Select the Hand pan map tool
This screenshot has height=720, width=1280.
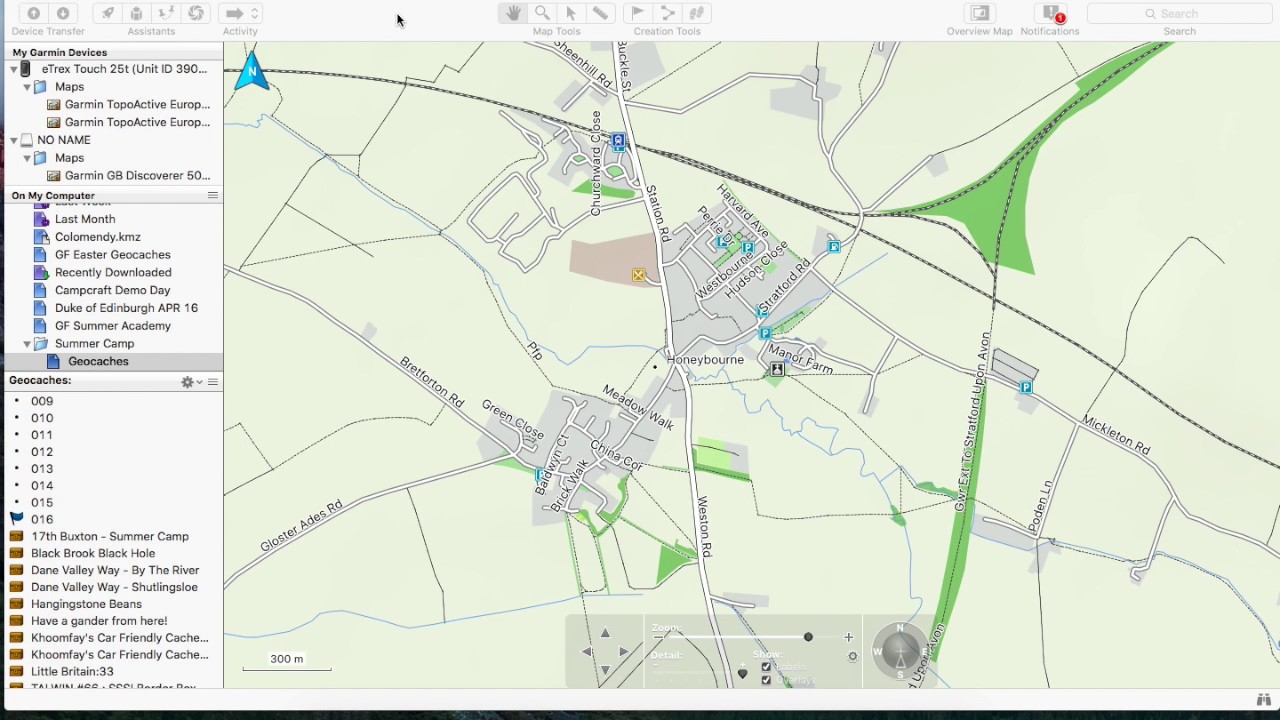513,13
